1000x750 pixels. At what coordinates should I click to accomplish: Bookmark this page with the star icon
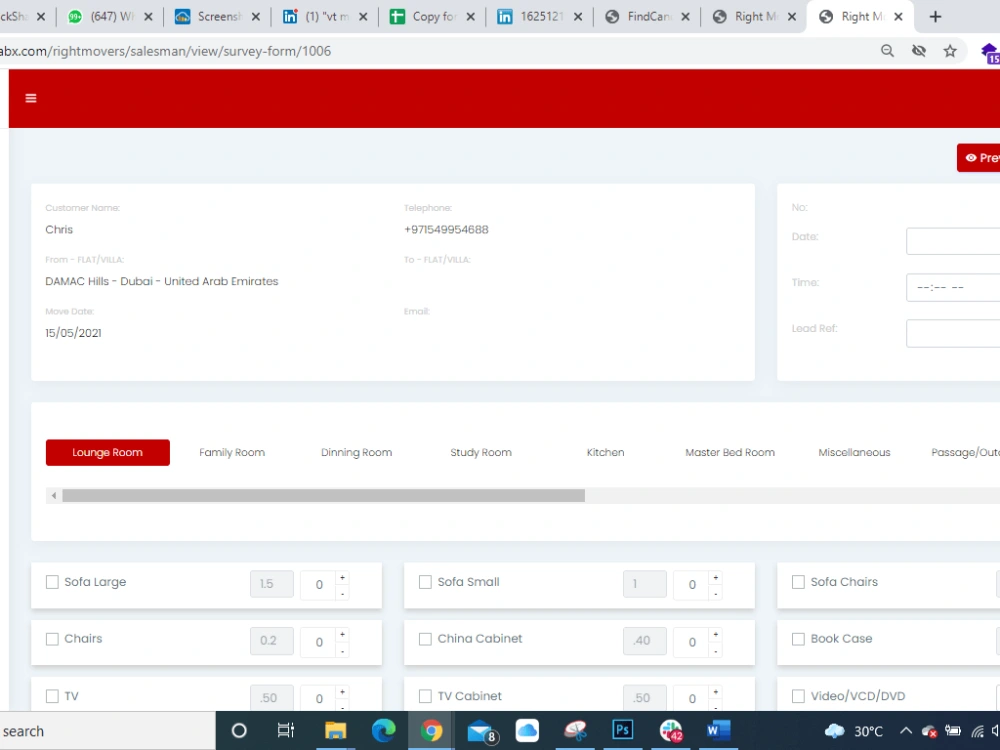[950, 51]
